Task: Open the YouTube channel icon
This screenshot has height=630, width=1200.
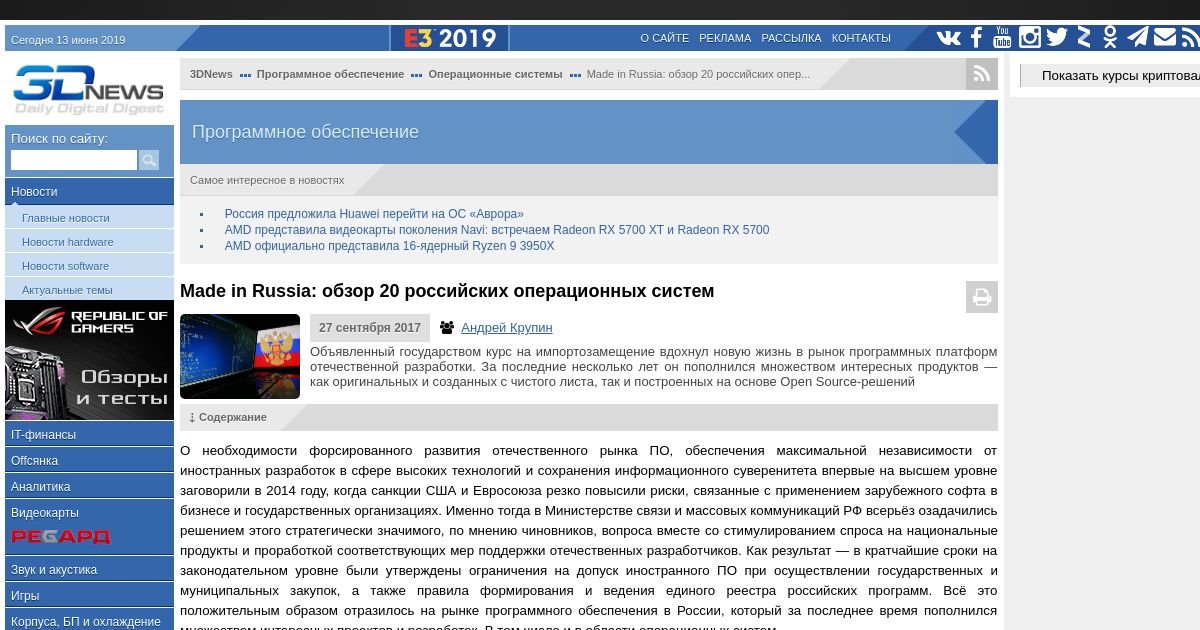Action: pos(1002,38)
